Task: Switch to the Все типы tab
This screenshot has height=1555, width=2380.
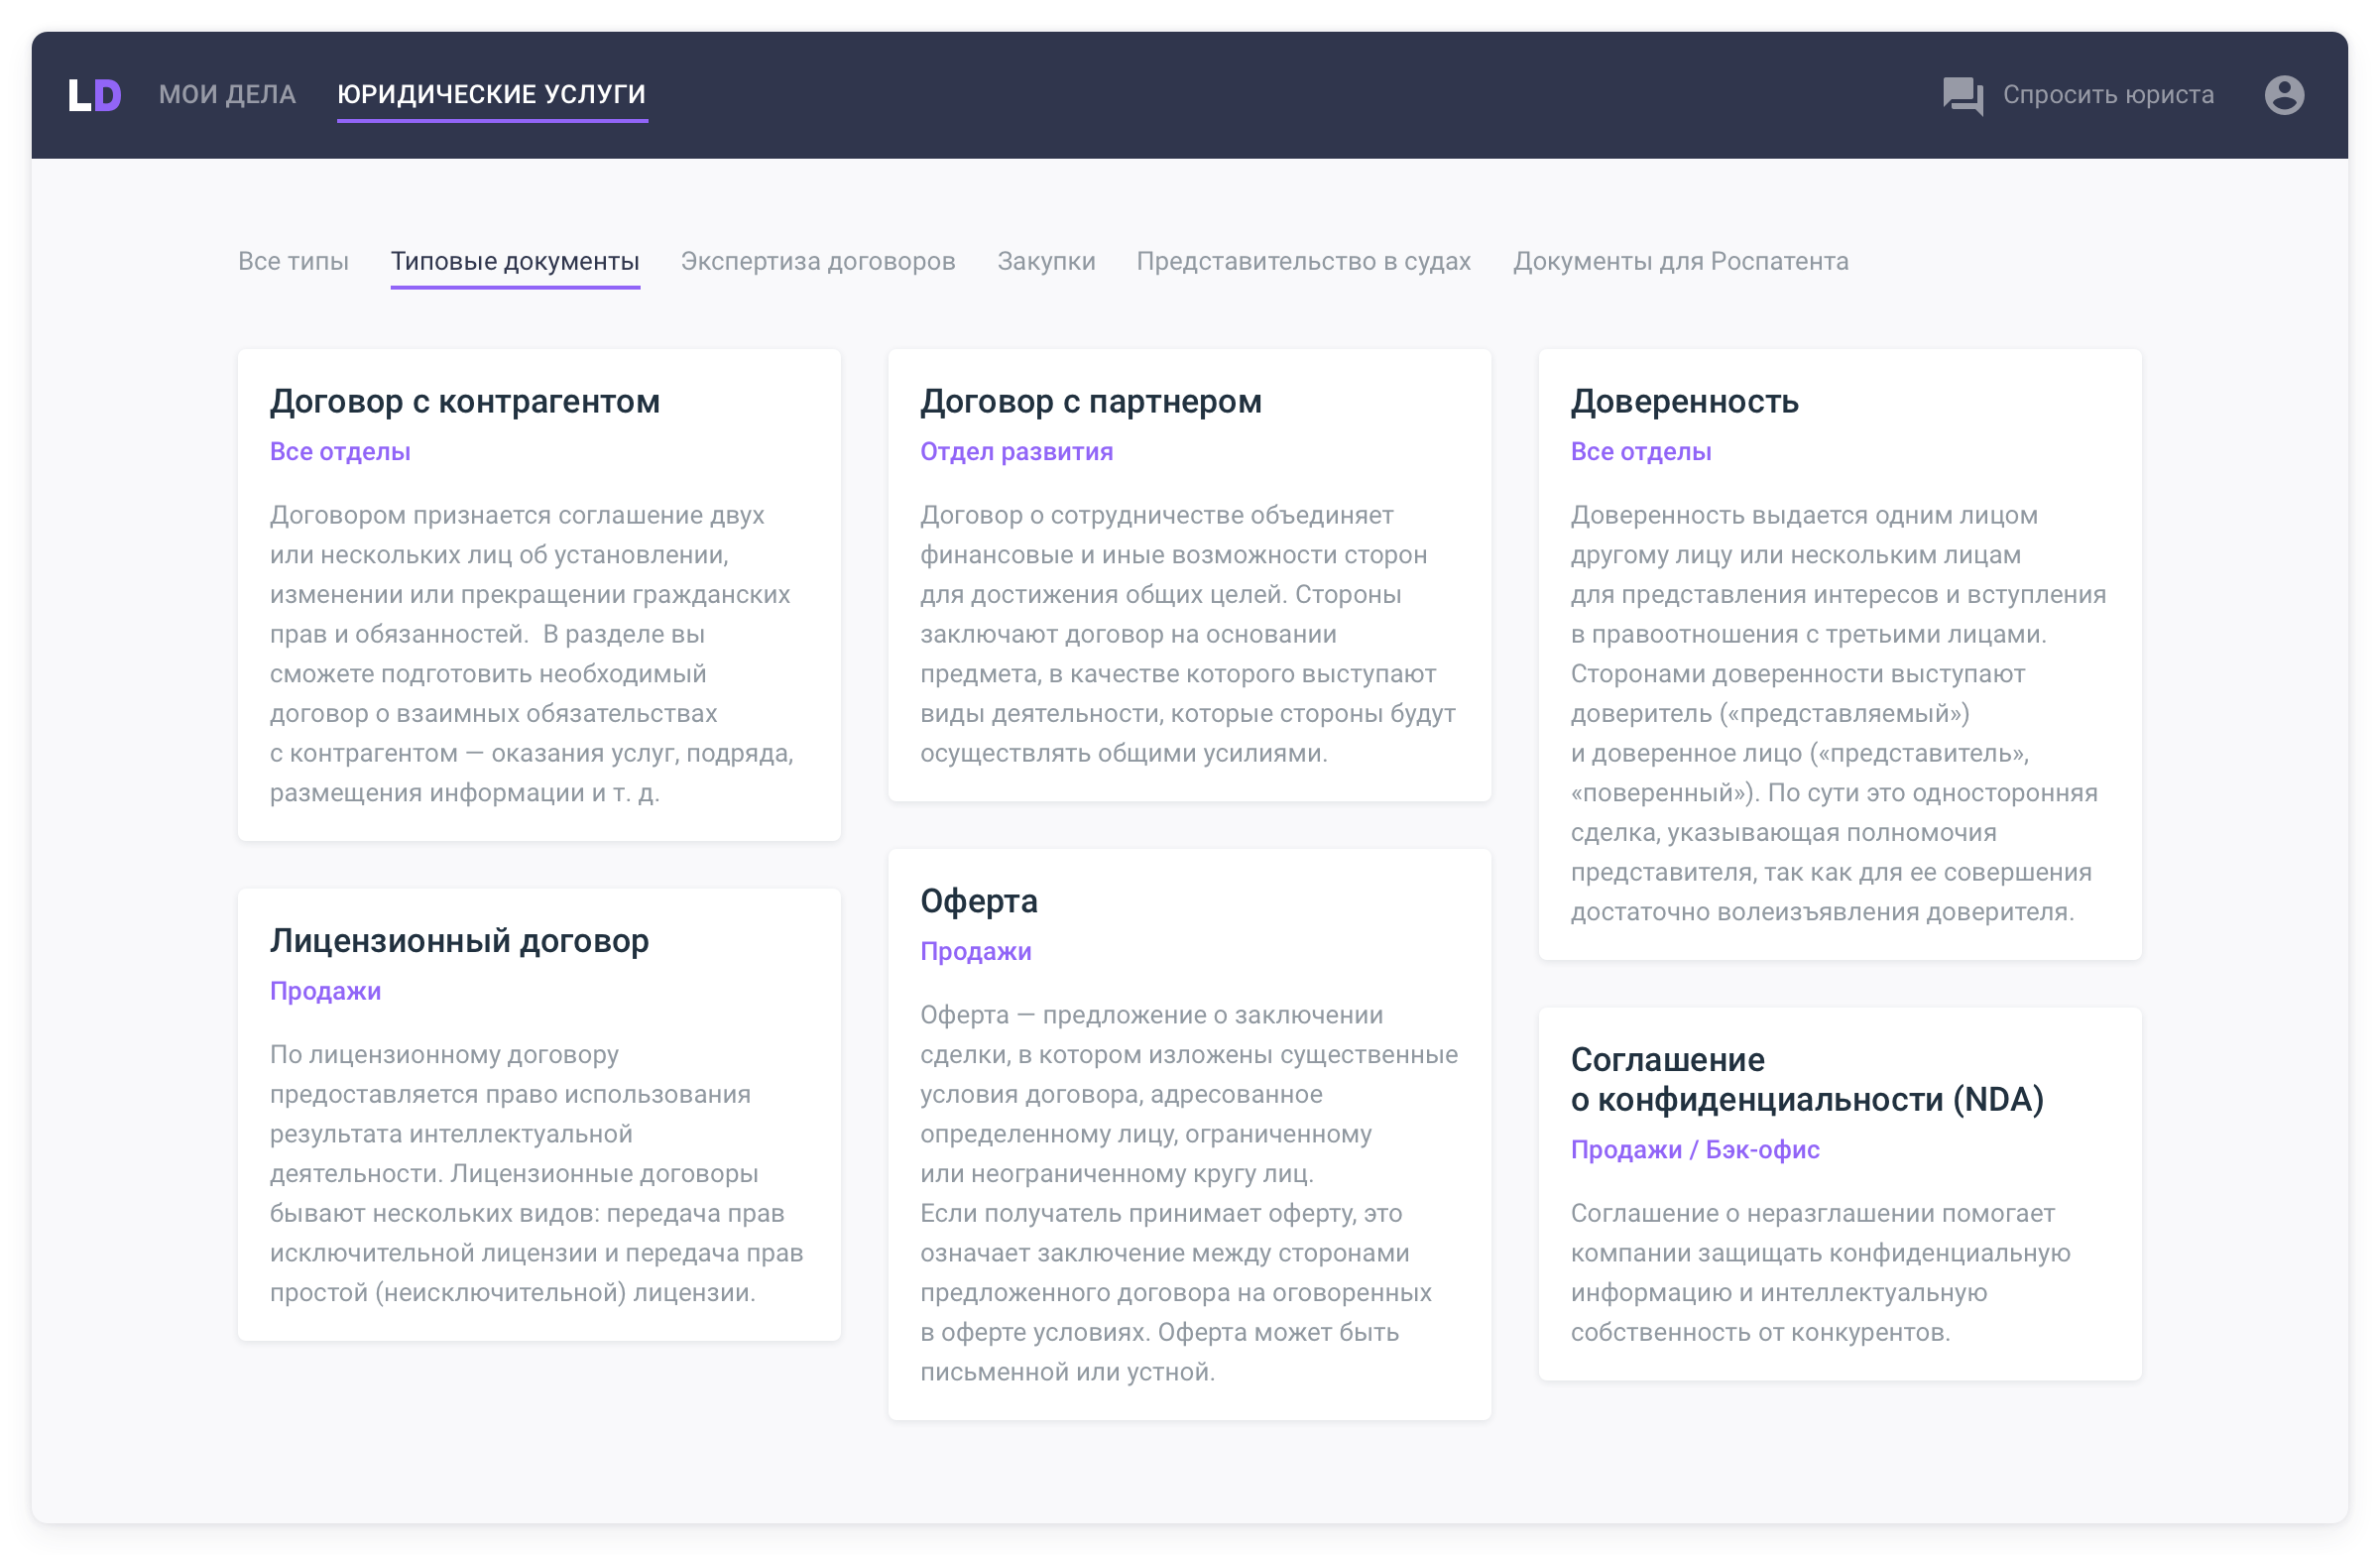Action: pos(293,261)
